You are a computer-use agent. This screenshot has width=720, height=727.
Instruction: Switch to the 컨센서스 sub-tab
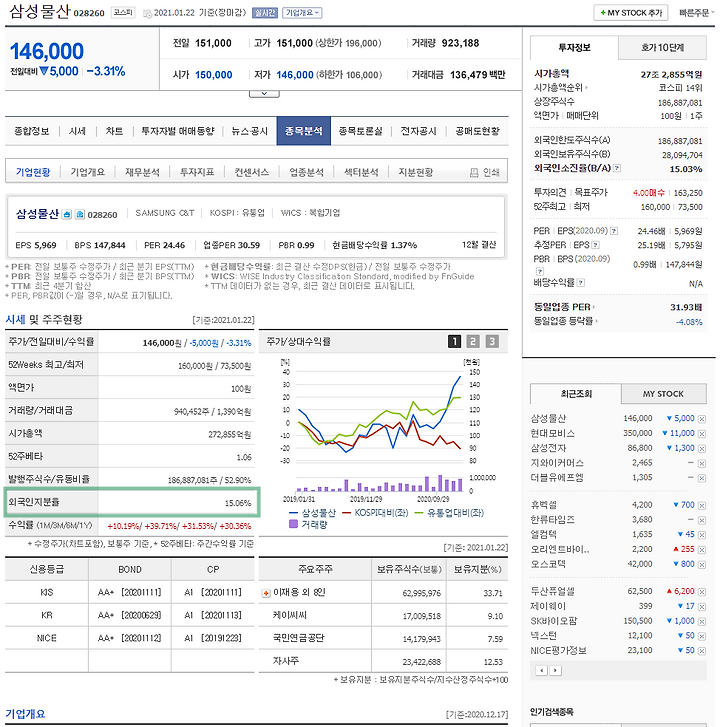tap(252, 172)
